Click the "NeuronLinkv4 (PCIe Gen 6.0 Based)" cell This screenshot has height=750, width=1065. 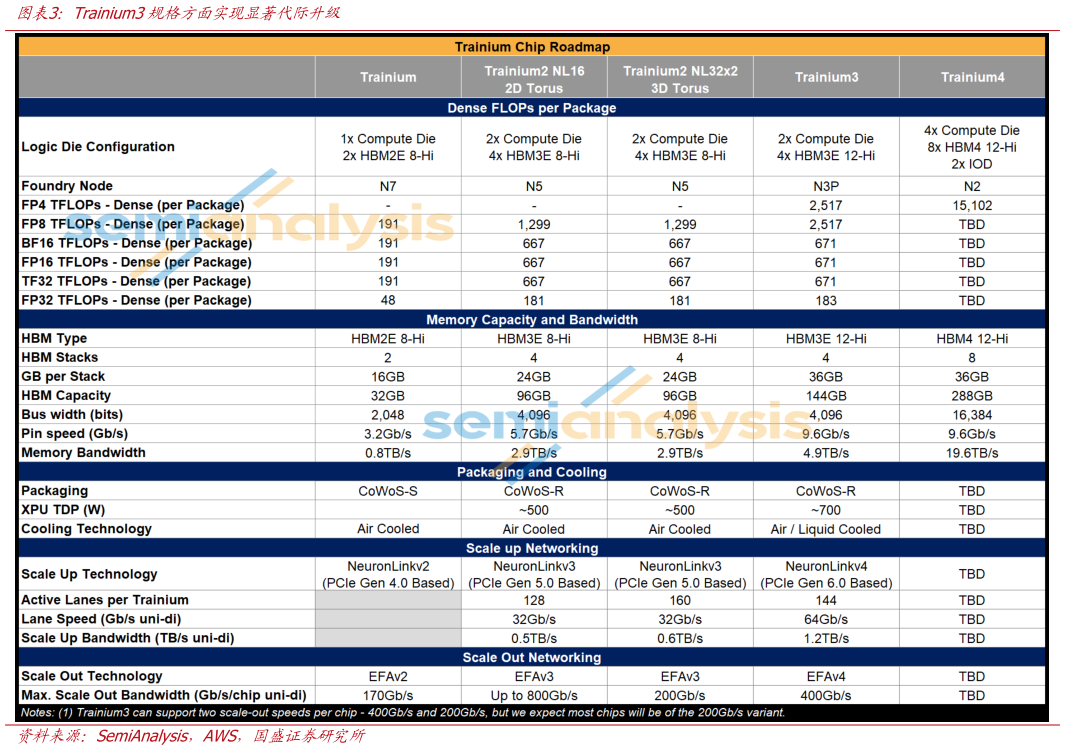pyautogui.click(x=826, y=574)
